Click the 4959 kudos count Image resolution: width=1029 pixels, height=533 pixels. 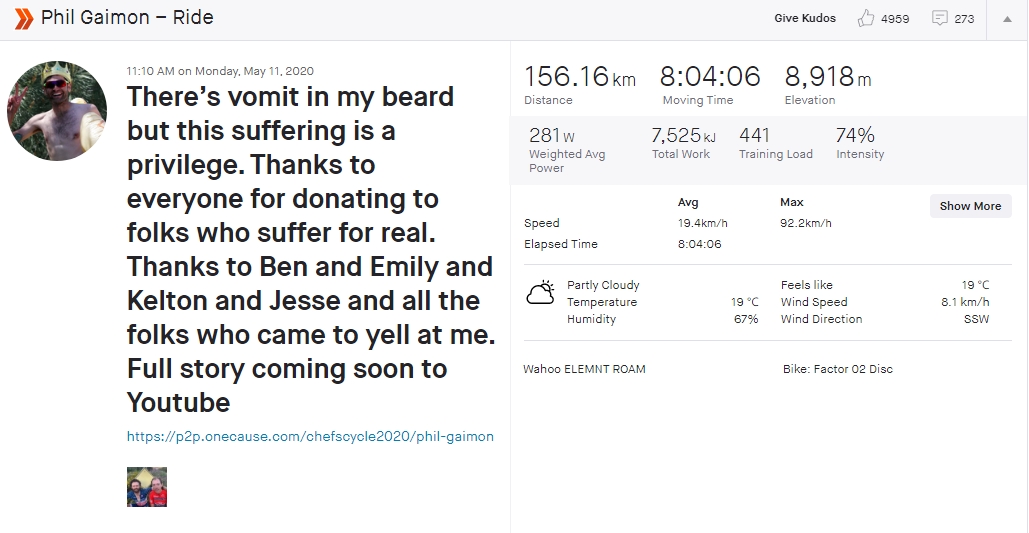tap(895, 19)
